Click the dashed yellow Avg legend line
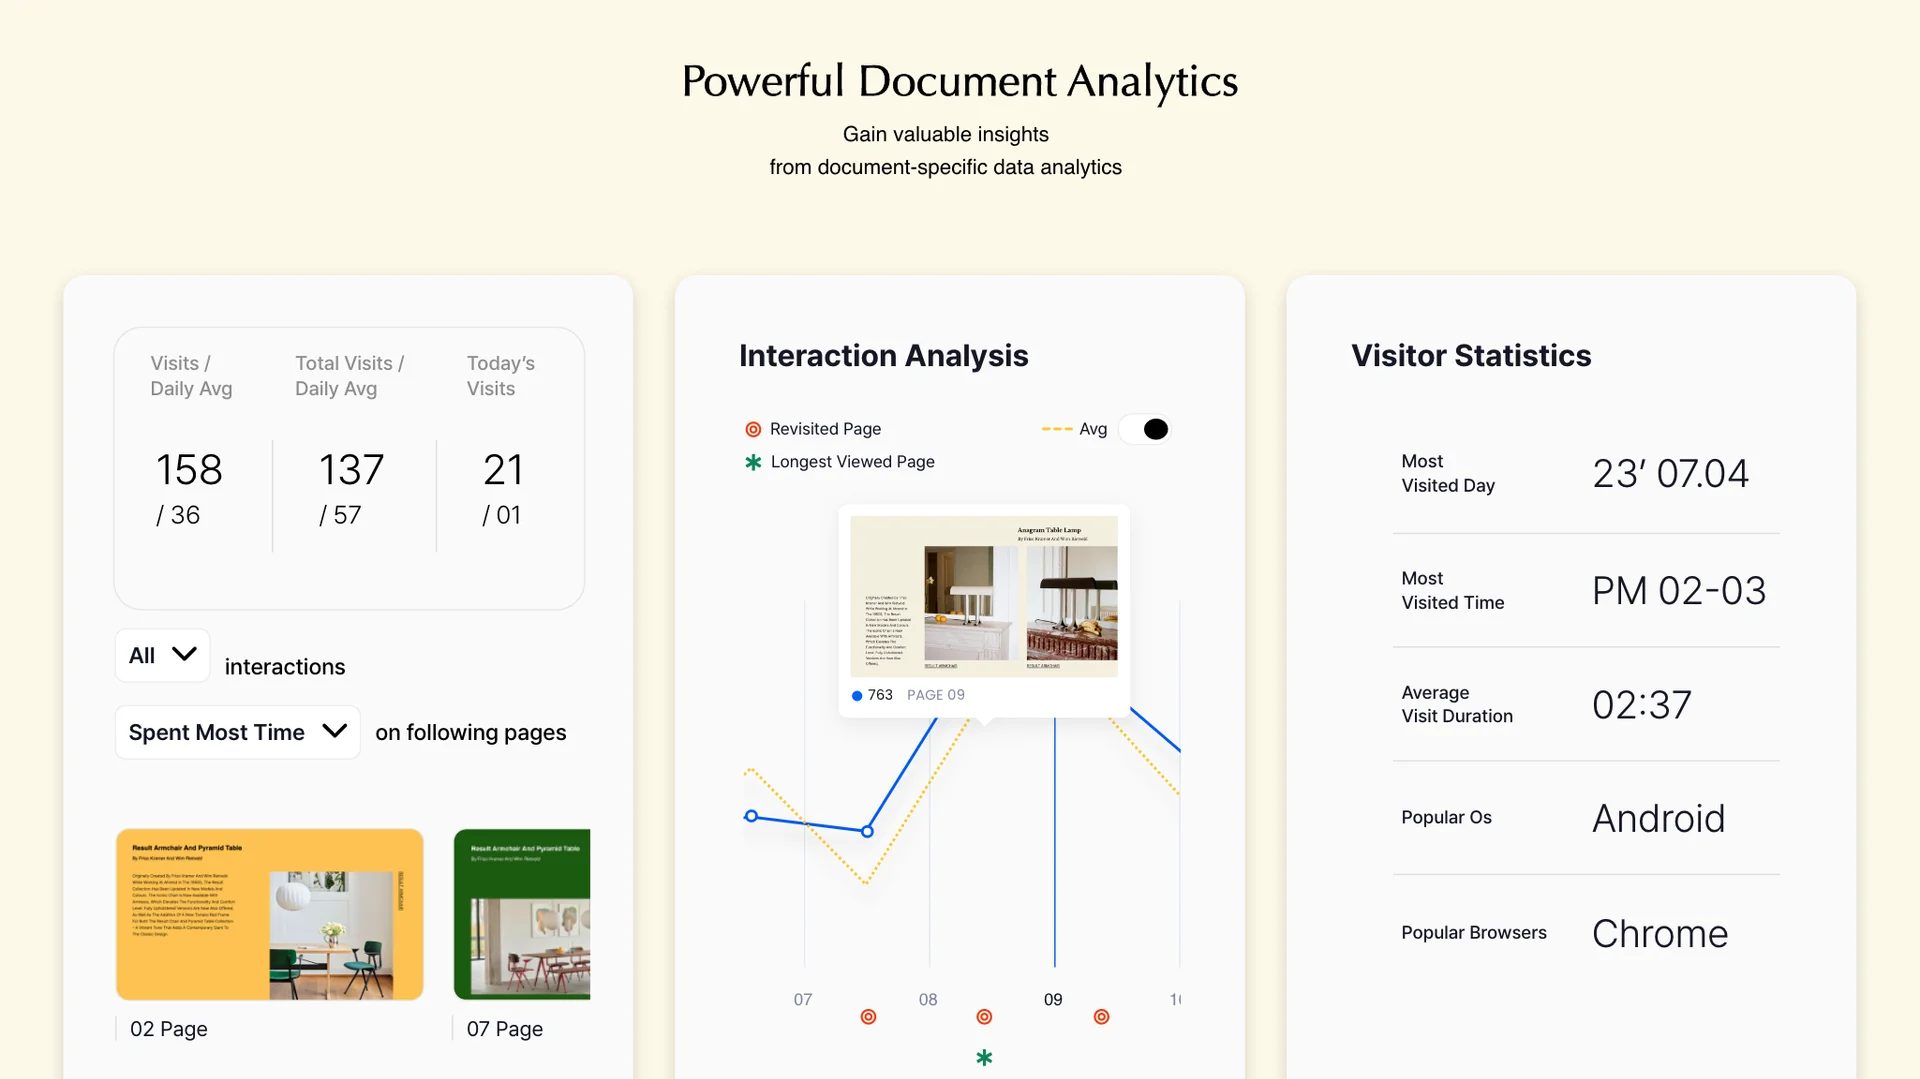 pyautogui.click(x=1057, y=429)
